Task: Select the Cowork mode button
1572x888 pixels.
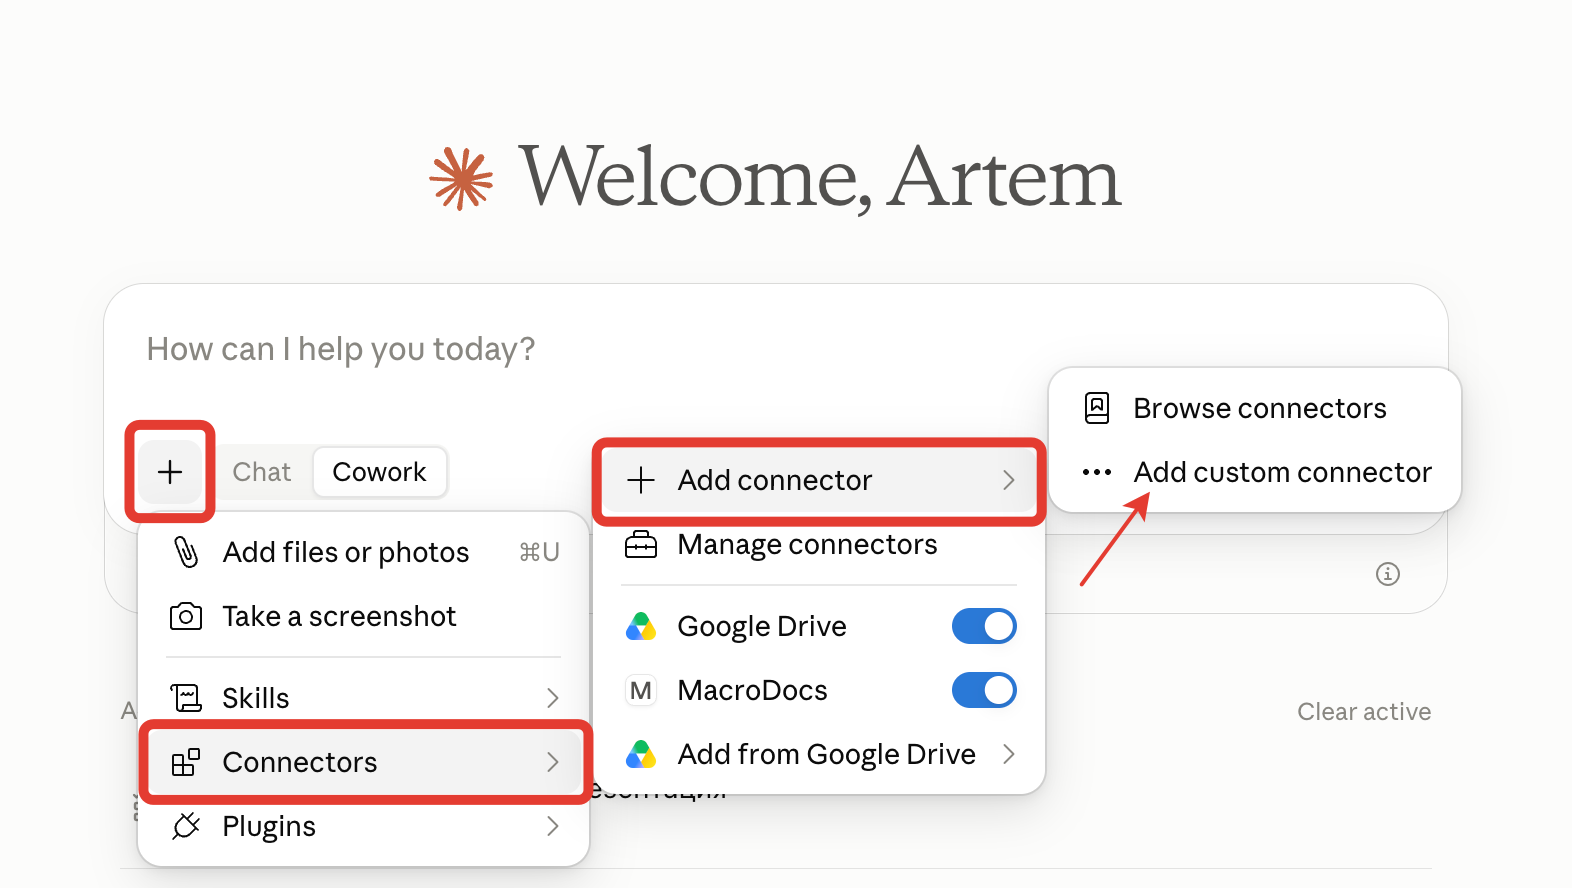Action: (x=379, y=472)
